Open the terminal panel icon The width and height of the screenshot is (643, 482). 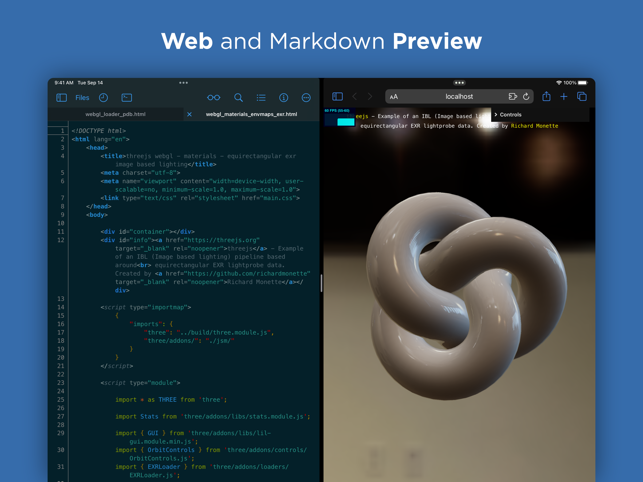[127, 98]
